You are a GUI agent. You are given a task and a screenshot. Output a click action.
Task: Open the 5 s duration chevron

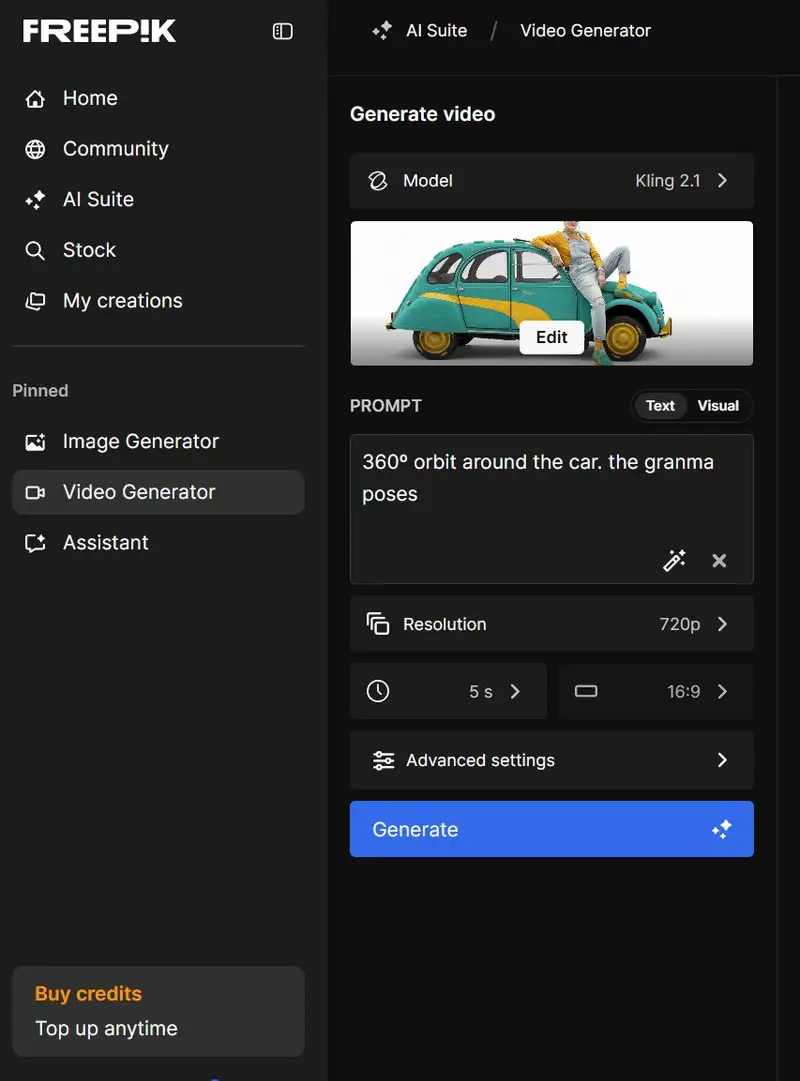click(x=515, y=691)
